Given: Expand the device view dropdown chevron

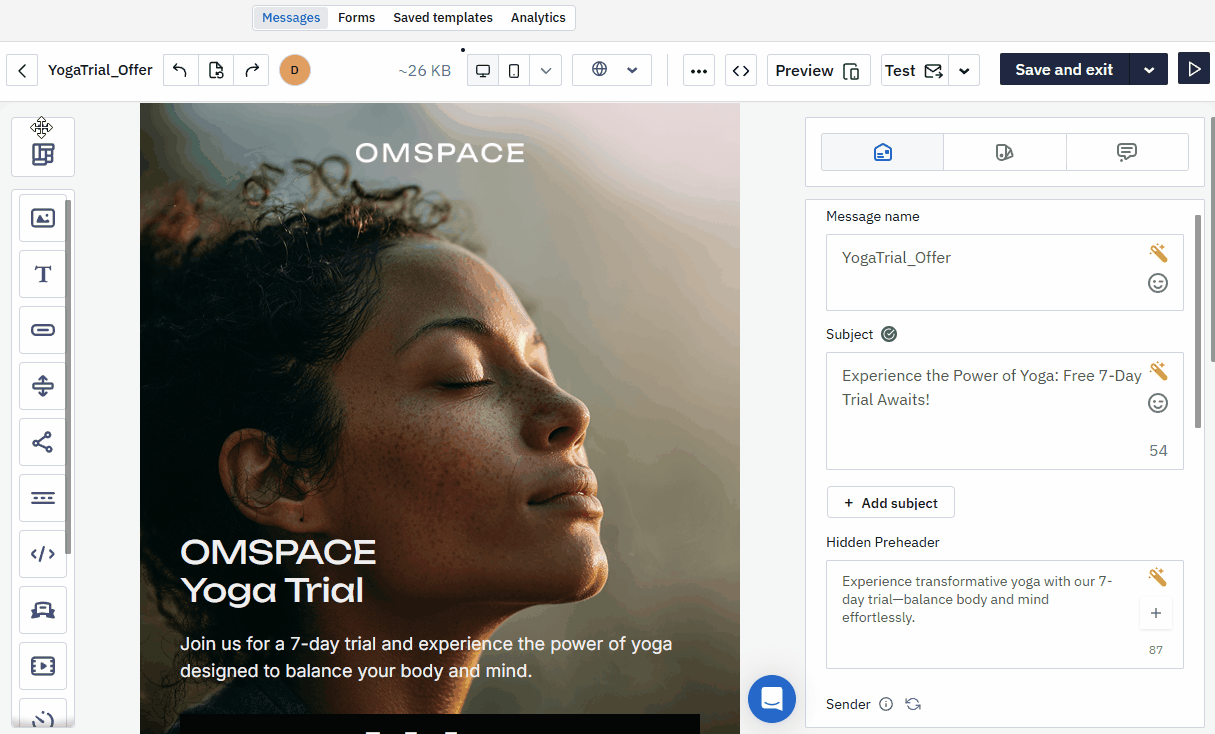Looking at the screenshot, I should (x=545, y=70).
